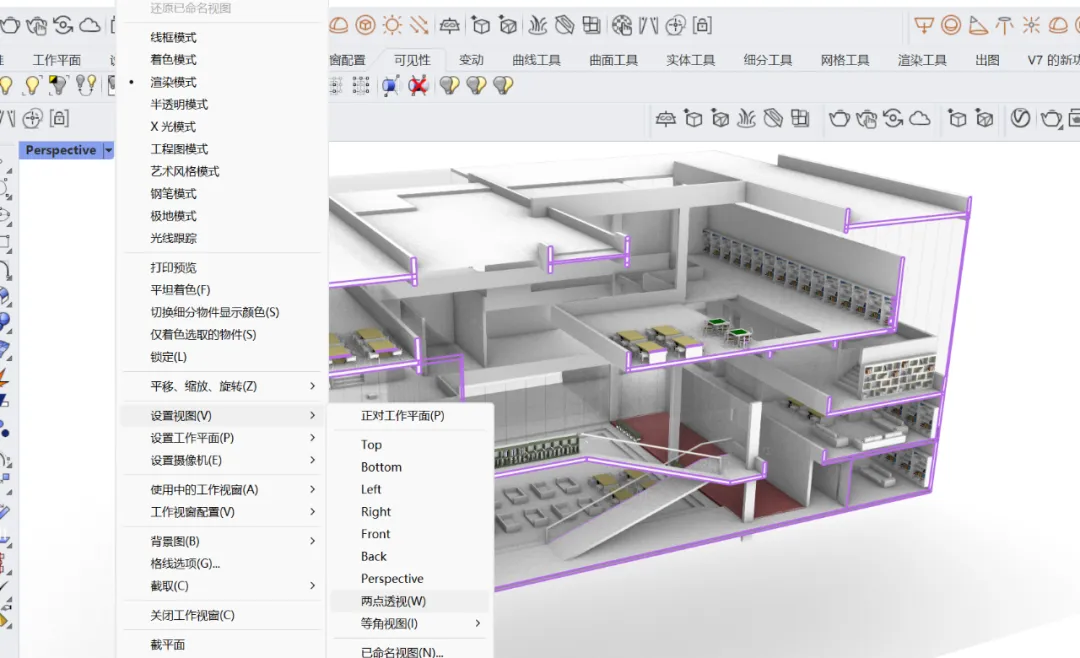The image size is (1080, 658).
Task: Click the first yellow light bulb after the red X
Action: [x=449, y=85]
